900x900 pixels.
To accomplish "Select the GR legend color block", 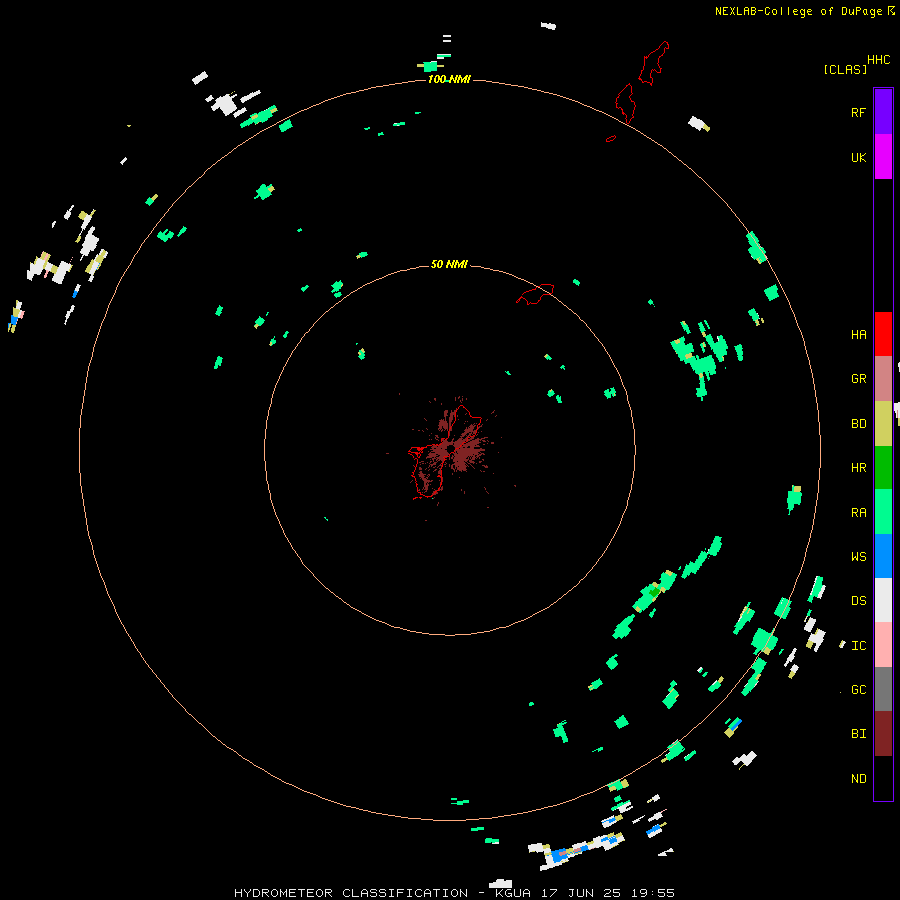I will click(x=883, y=379).
